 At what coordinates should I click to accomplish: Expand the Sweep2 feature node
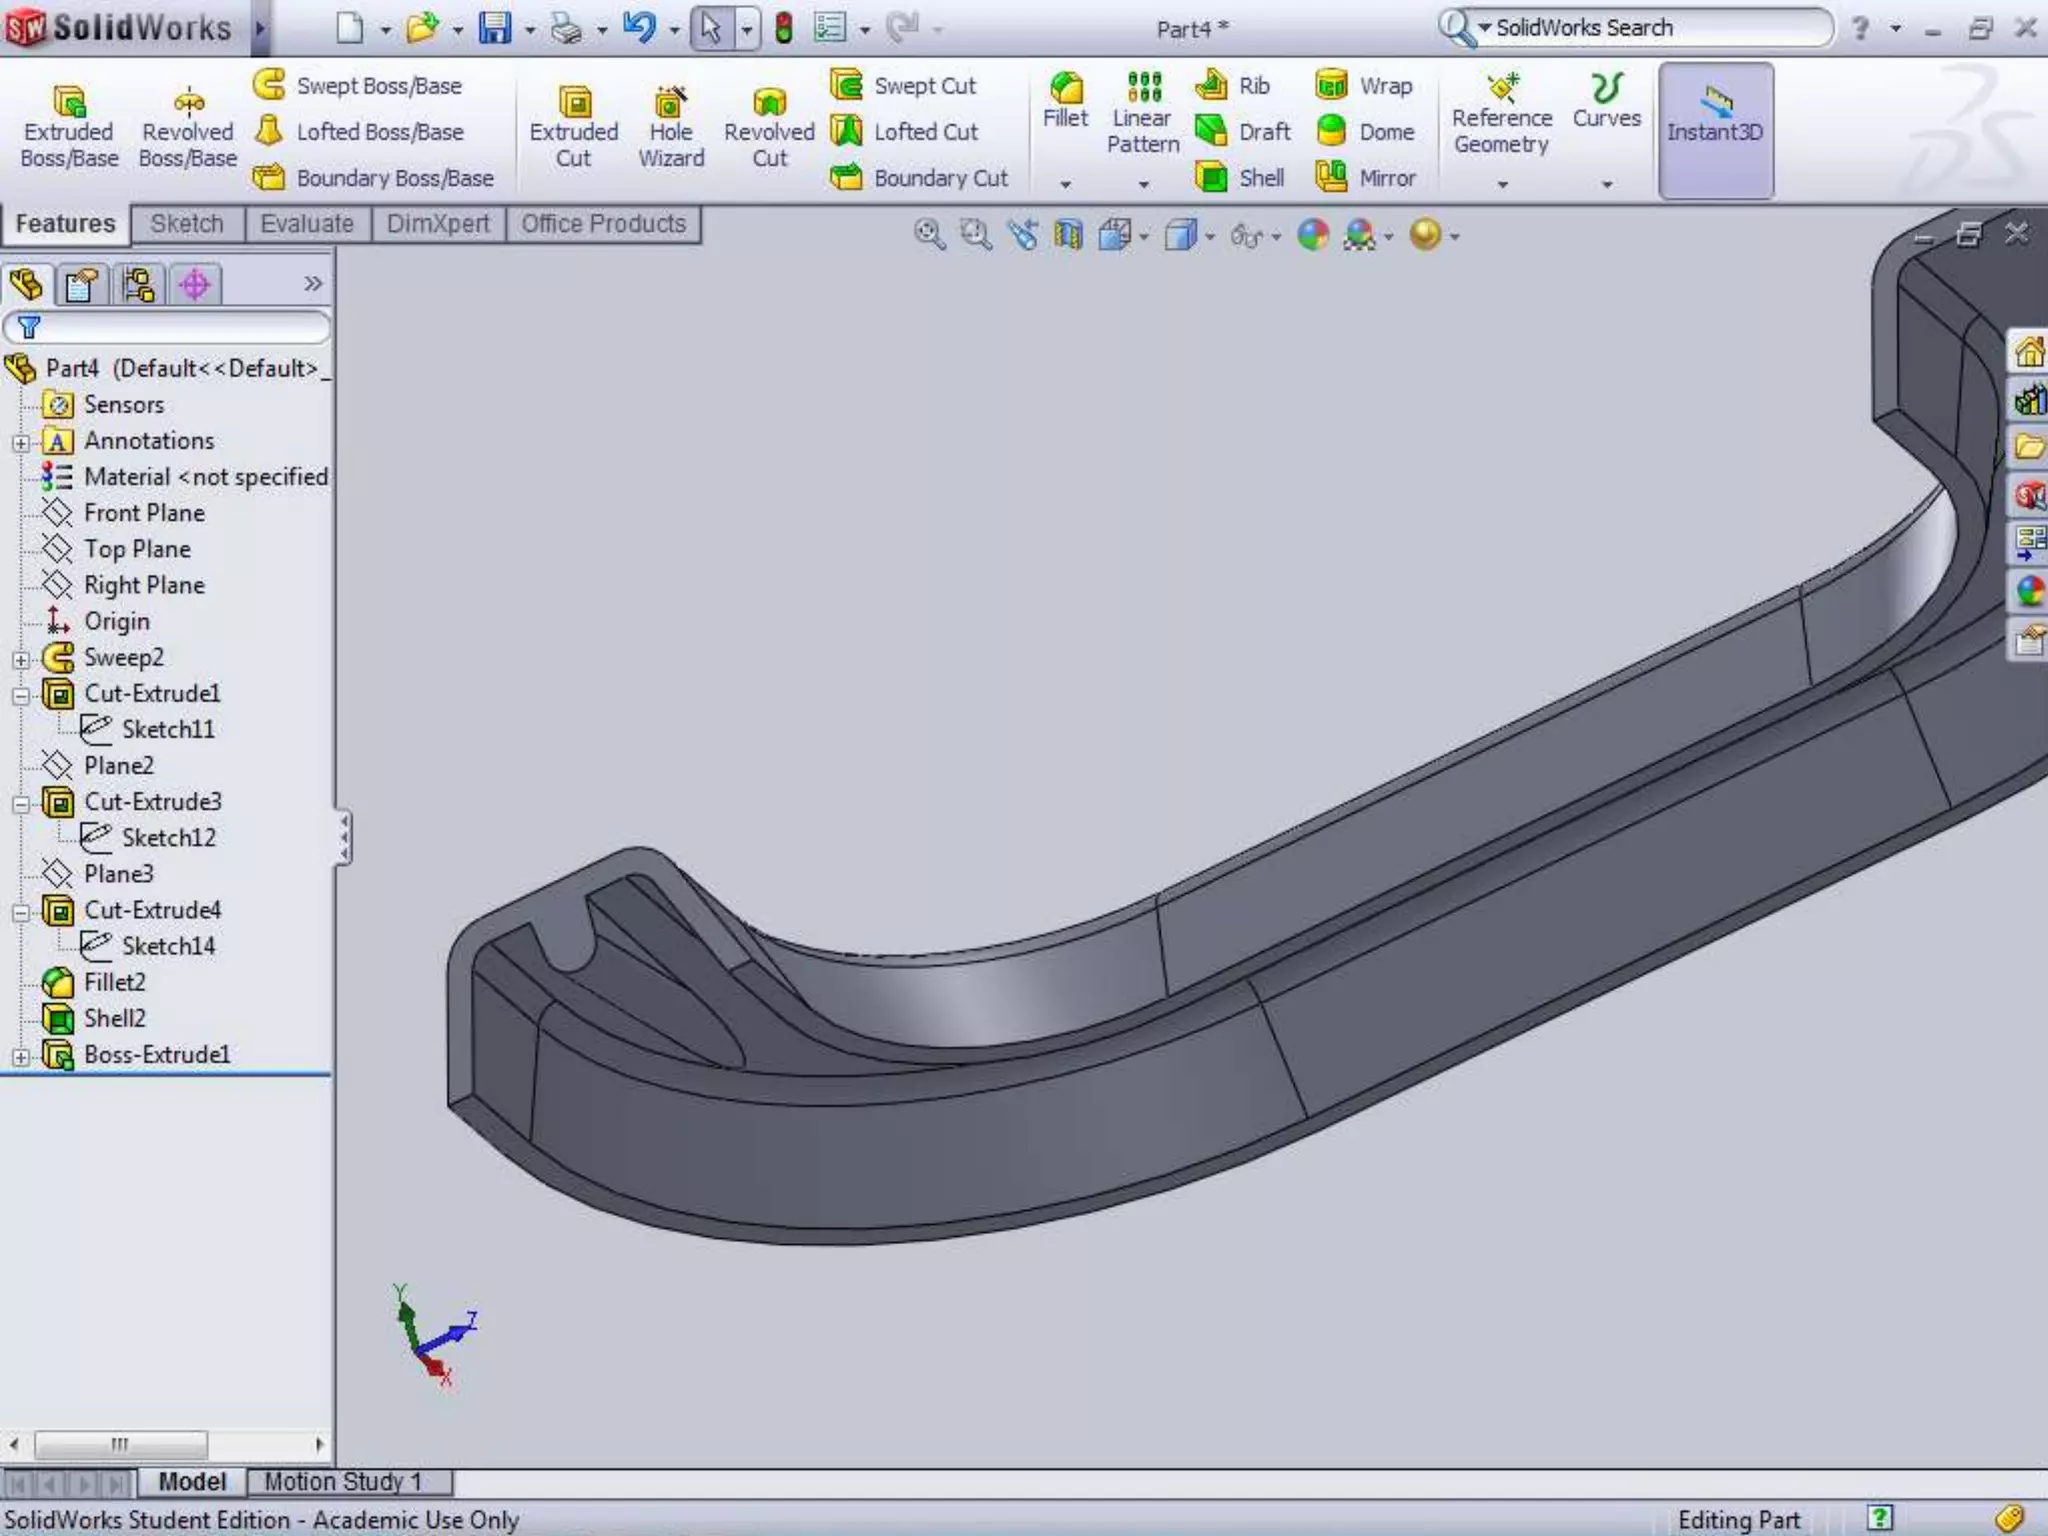tap(21, 660)
